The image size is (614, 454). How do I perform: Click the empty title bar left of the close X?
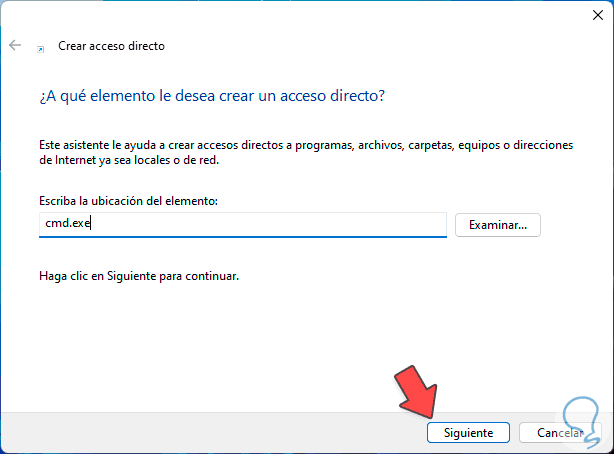[300, 17]
